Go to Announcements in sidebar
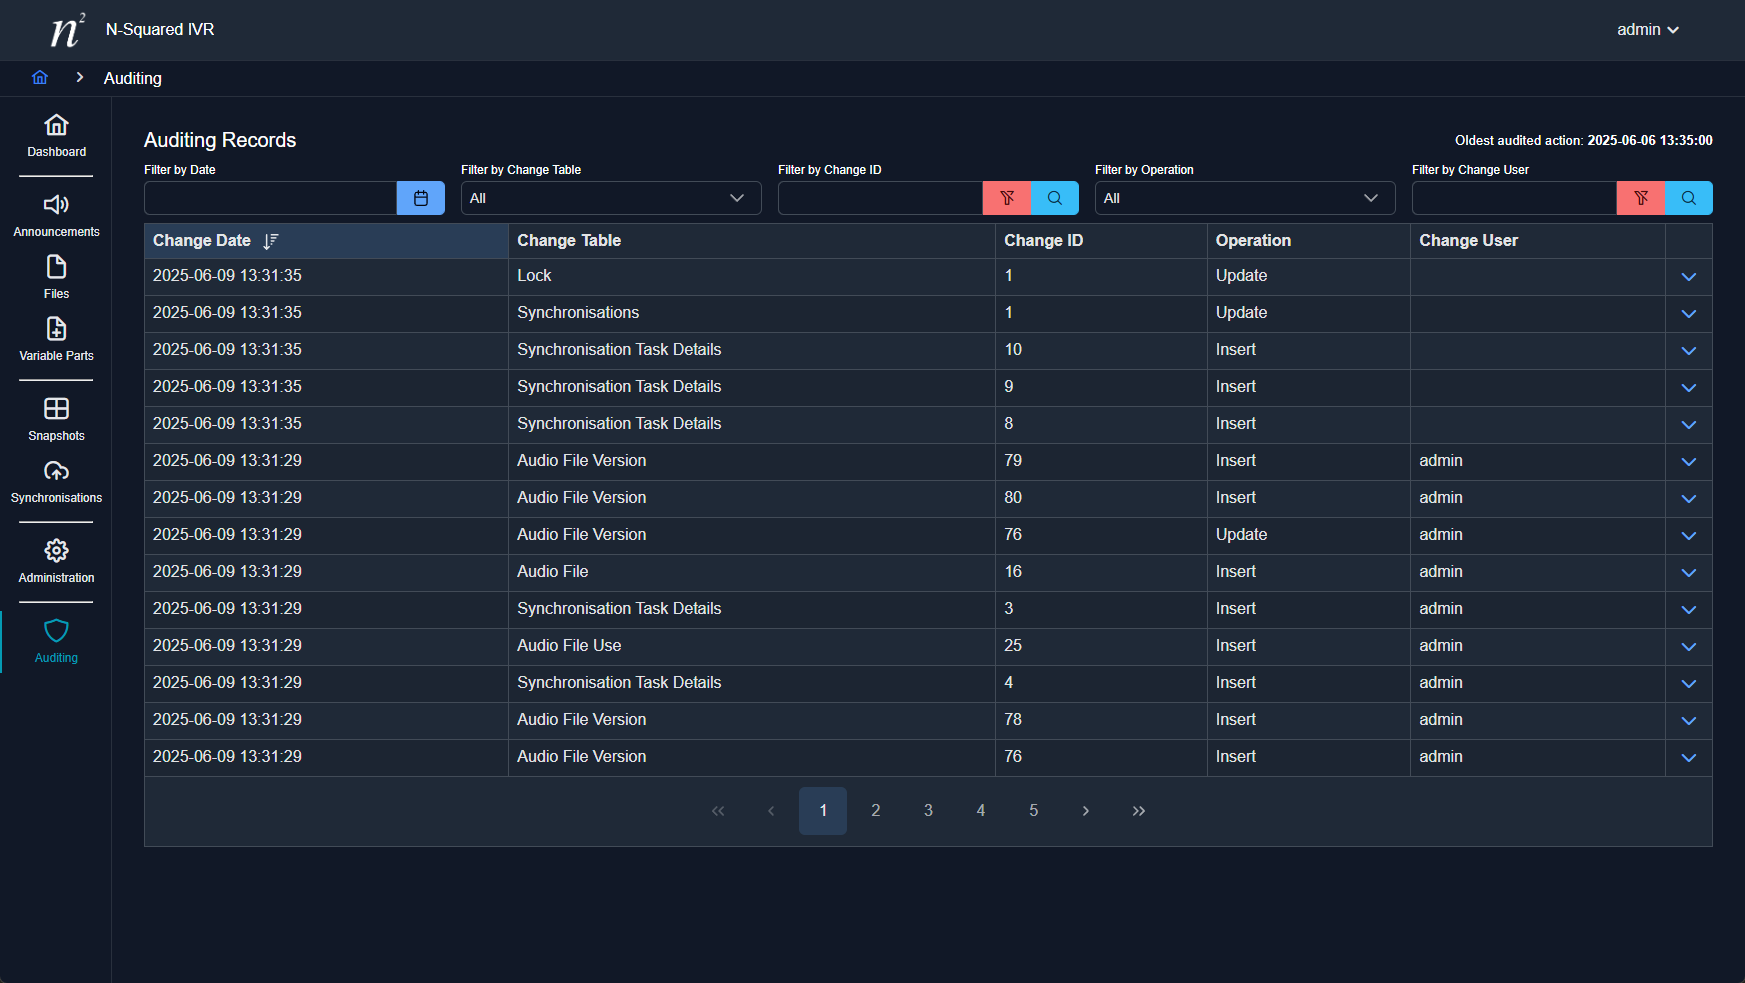Image resolution: width=1745 pixels, height=983 pixels. [x=56, y=216]
